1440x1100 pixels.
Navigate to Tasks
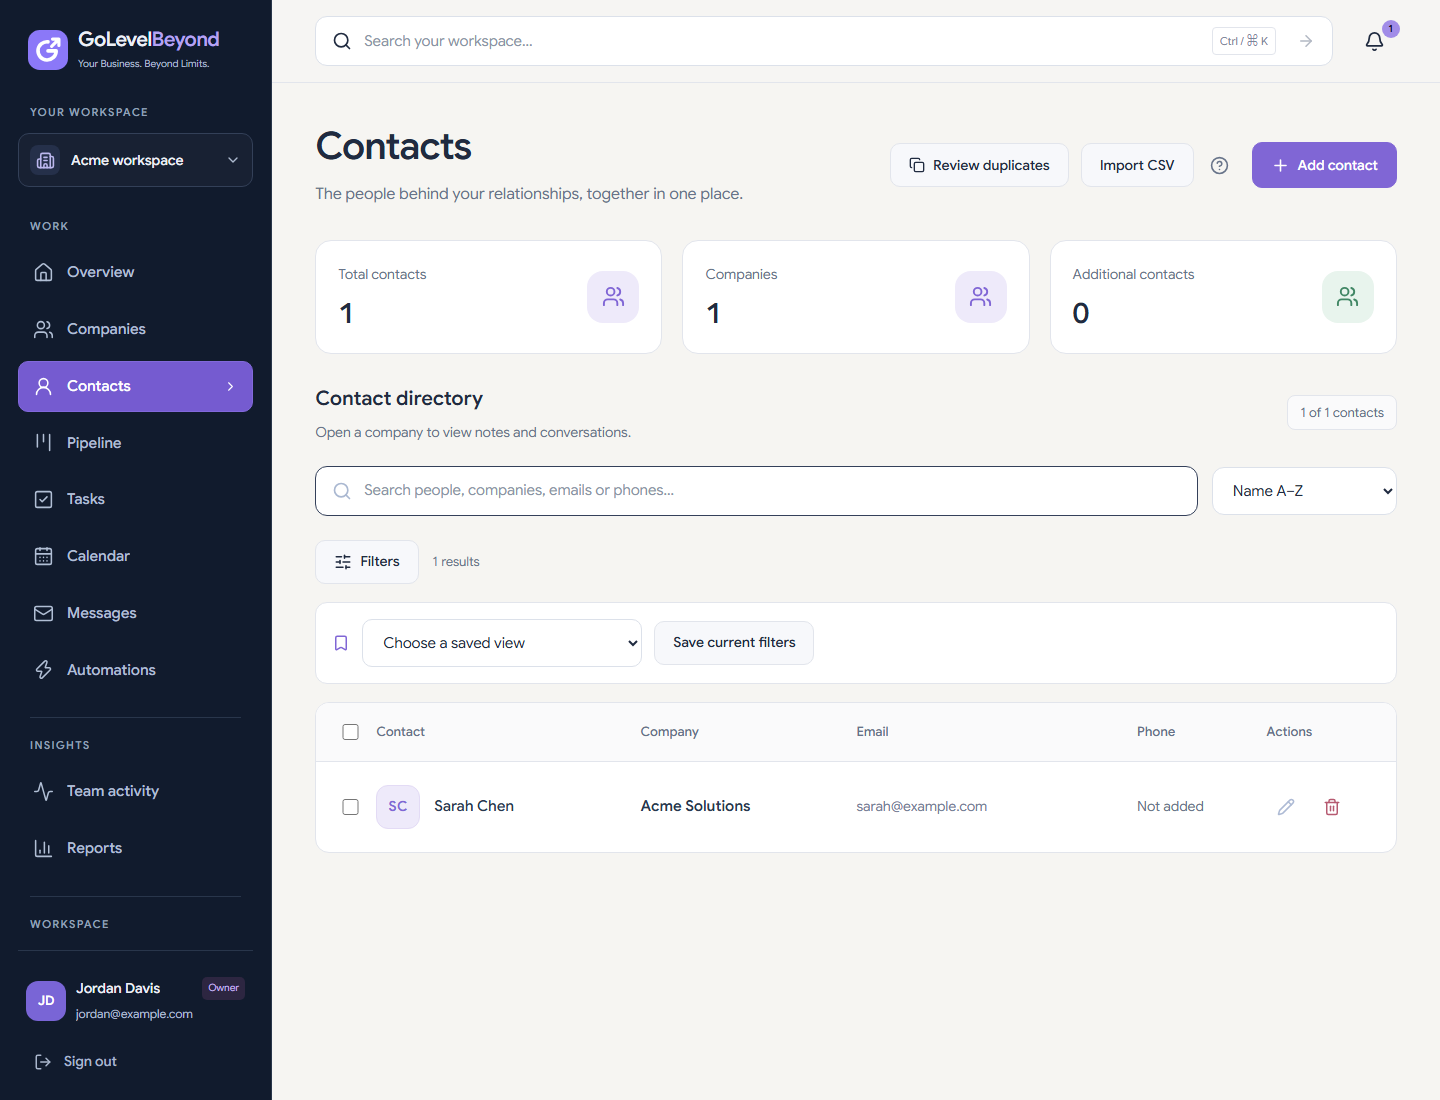point(135,499)
